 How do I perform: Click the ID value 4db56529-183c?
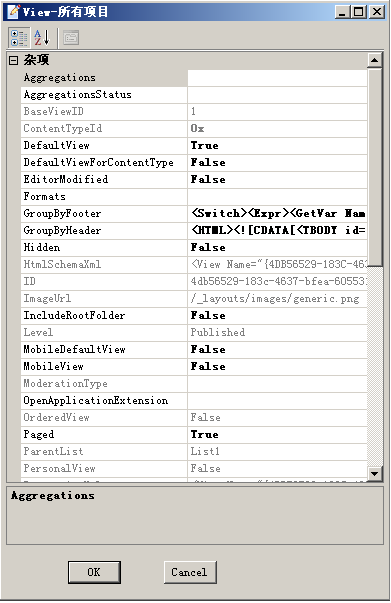tap(278, 282)
